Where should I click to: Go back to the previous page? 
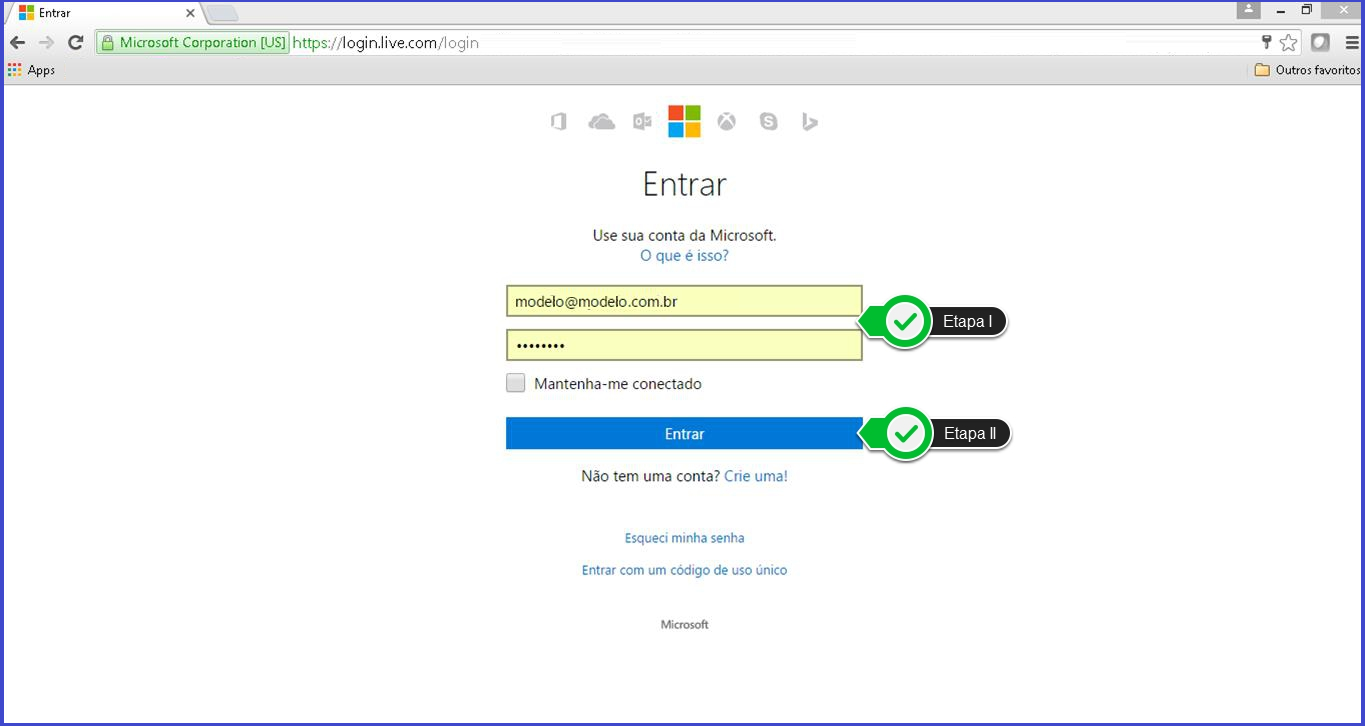point(17,43)
